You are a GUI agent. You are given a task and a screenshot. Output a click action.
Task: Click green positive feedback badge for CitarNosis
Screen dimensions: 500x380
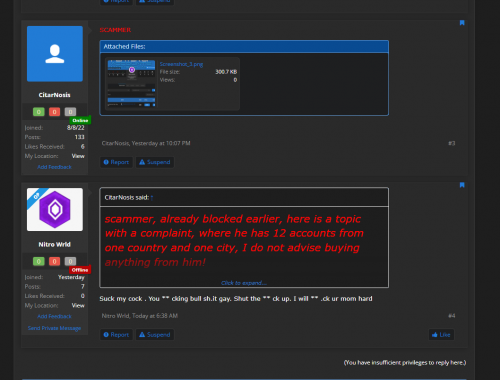(x=39, y=112)
